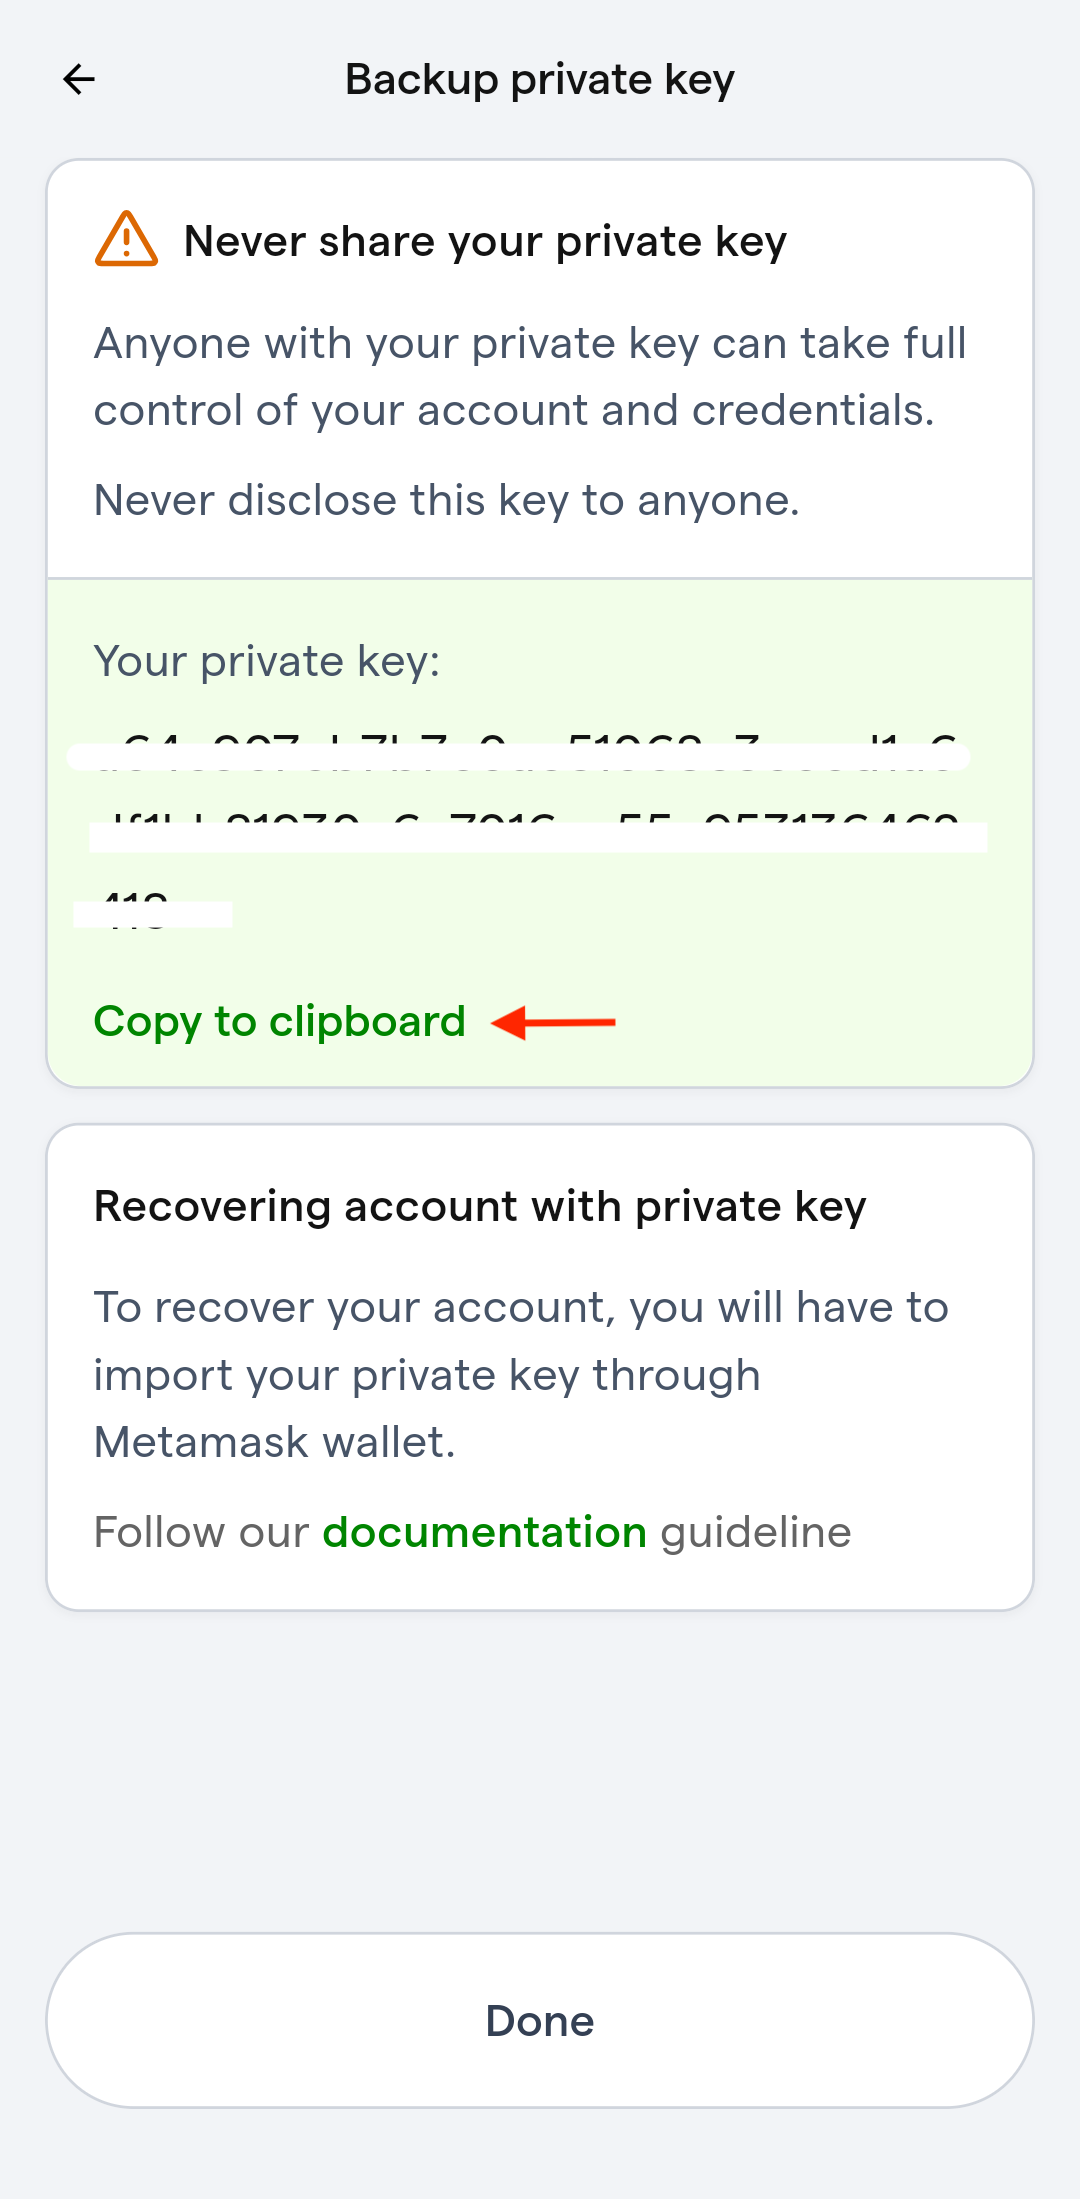This screenshot has width=1080, height=2199.
Task: Select the last short fragment of the private key
Action: (x=153, y=911)
